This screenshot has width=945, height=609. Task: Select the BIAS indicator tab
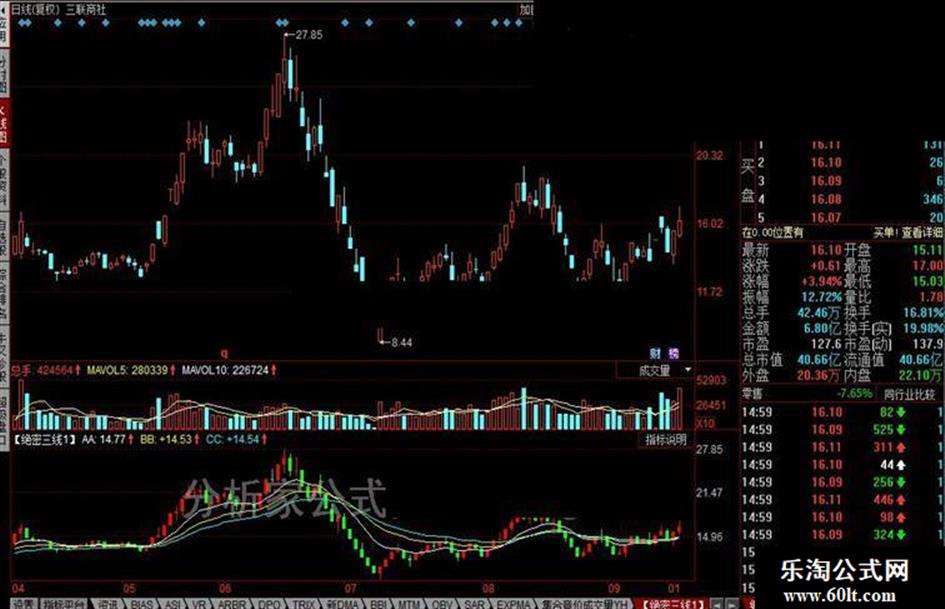pos(142,604)
